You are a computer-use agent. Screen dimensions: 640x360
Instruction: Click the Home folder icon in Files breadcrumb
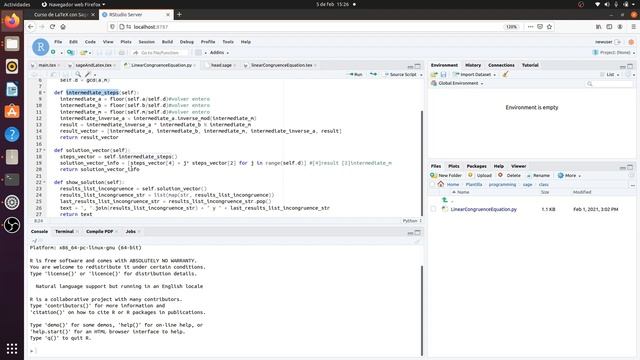click(x=440, y=184)
